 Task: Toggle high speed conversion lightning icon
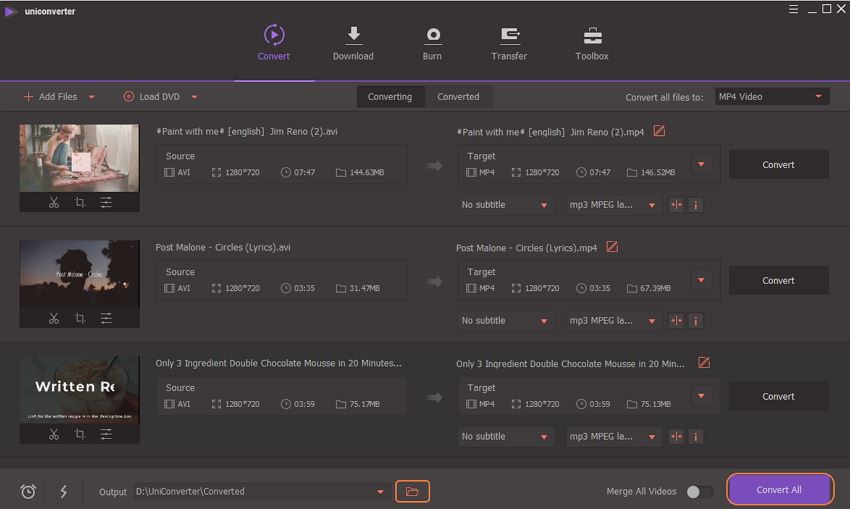(x=63, y=492)
